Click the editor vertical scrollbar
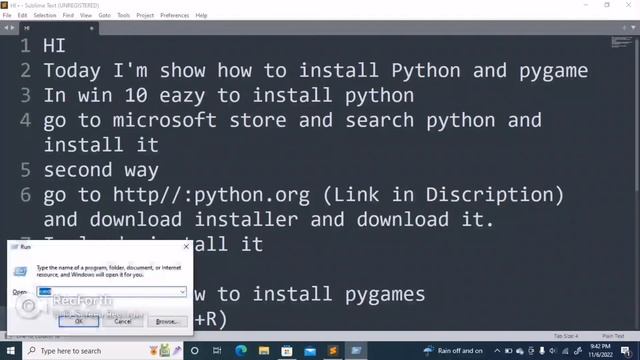This screenshot has width=640, height=360. 637,114
